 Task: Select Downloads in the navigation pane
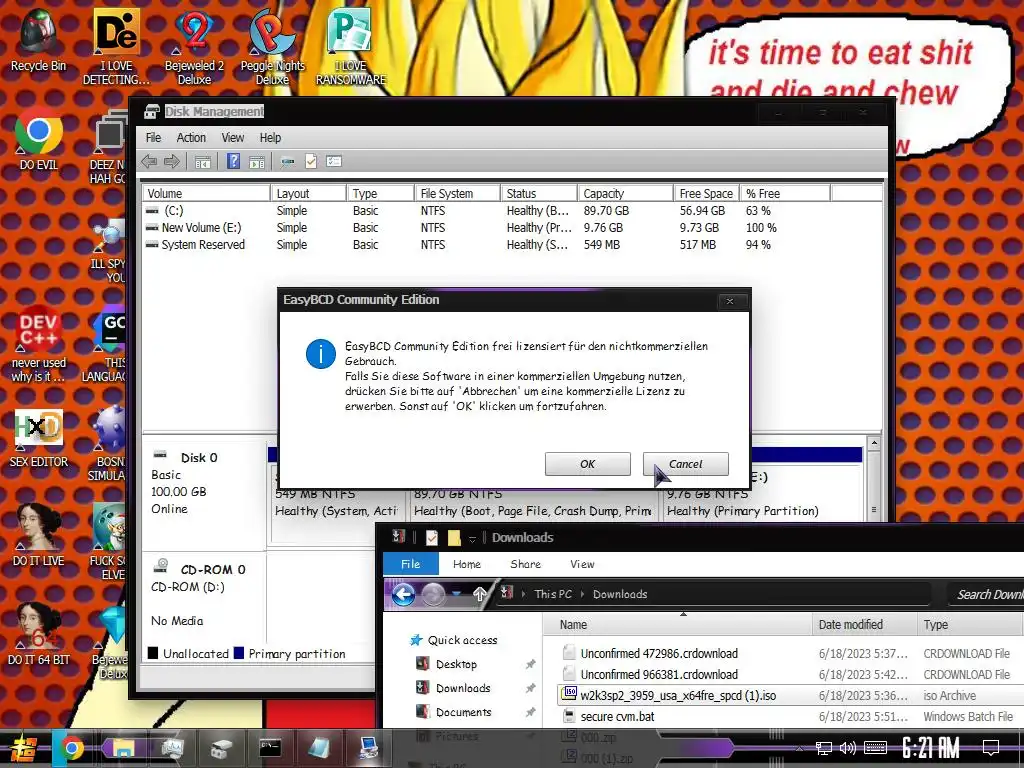coord(462,688)
